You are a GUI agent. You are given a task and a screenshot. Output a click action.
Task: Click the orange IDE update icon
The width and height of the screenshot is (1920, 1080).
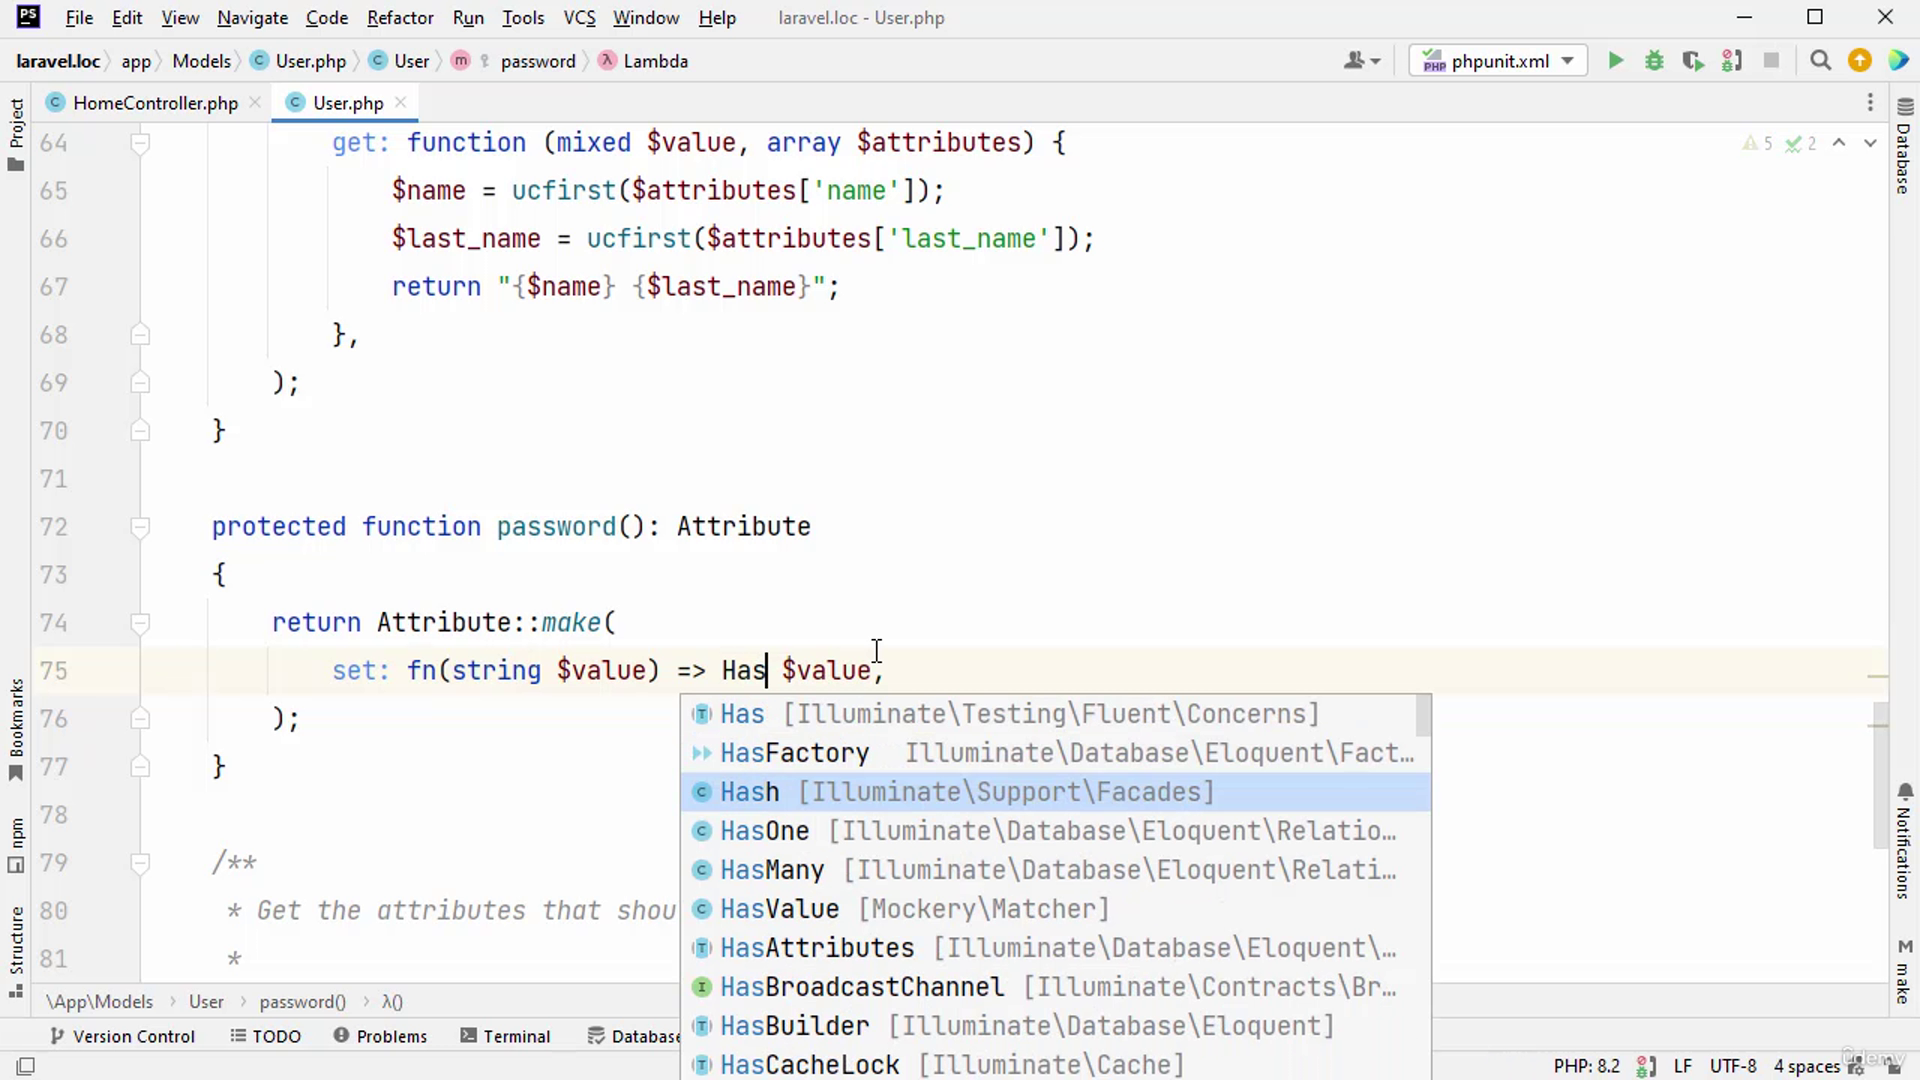tap(1859, 61)
